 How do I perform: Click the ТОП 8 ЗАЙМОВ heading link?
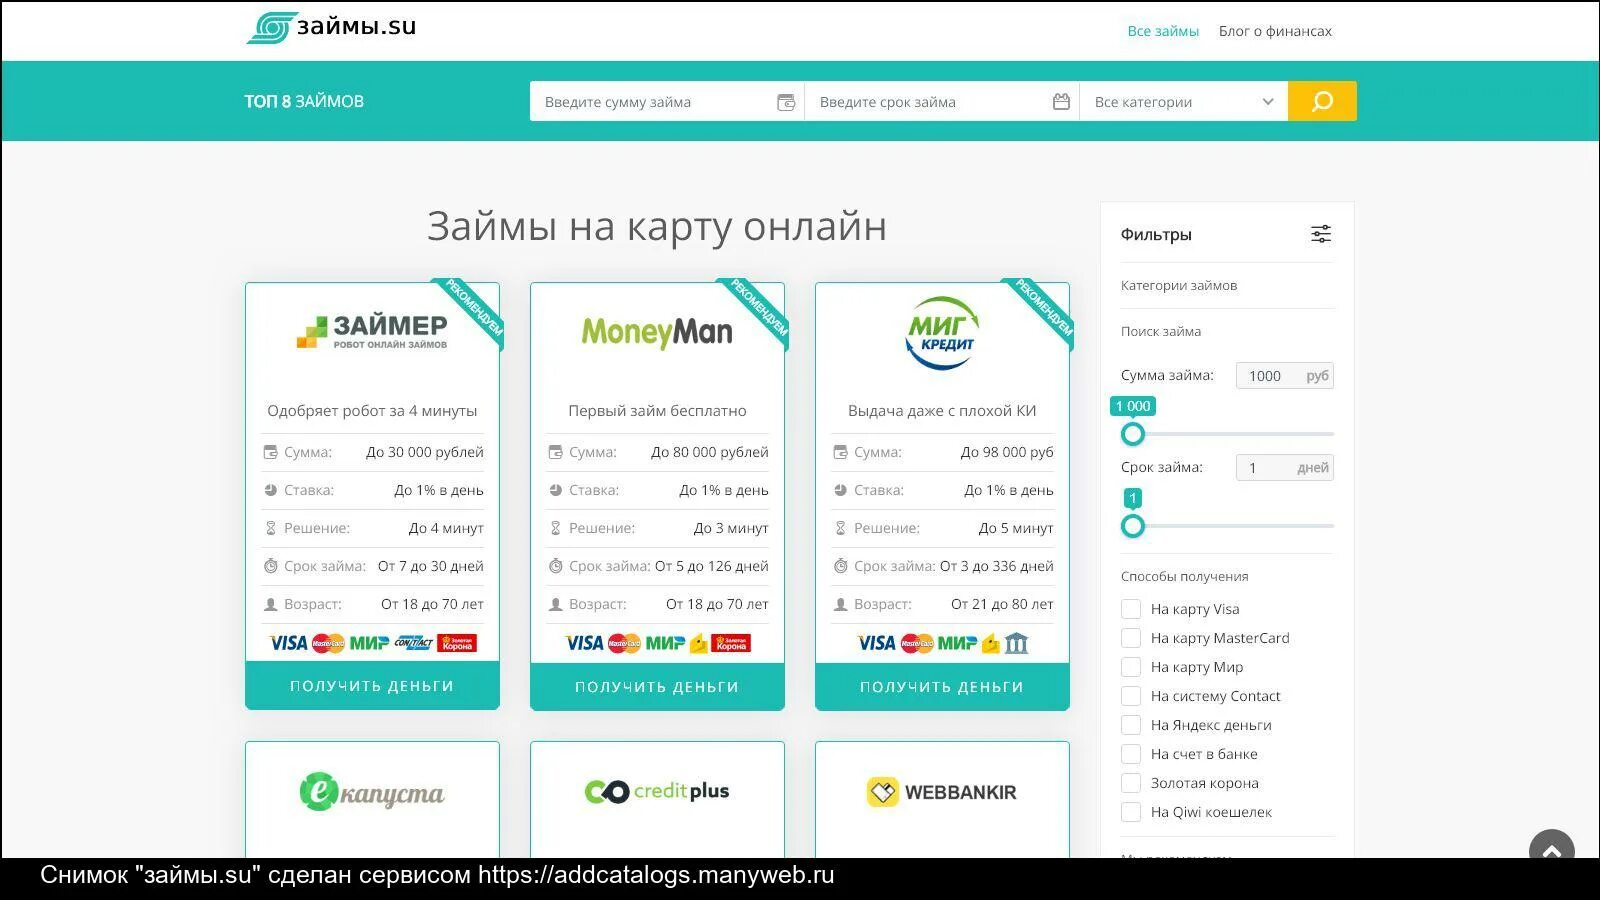[x=304, y=101]
